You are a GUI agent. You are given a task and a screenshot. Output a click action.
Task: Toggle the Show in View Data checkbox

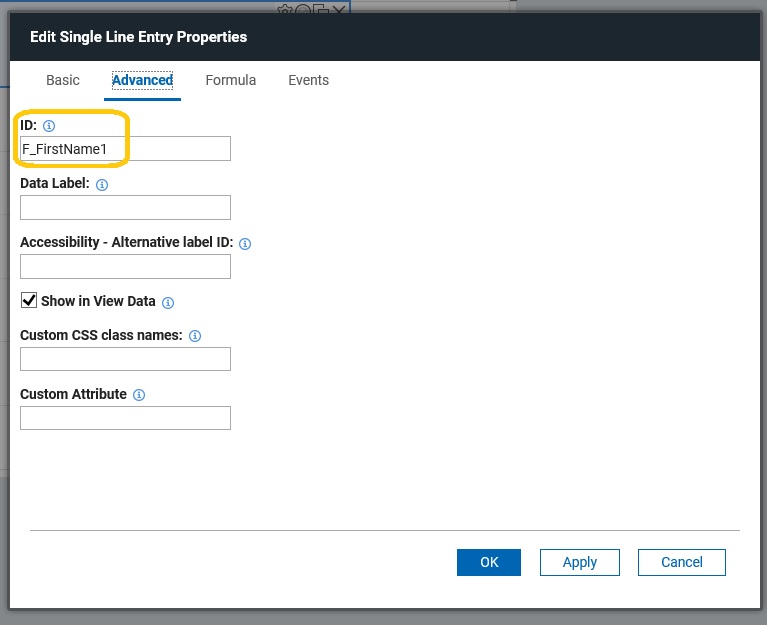tap(29, 300)
